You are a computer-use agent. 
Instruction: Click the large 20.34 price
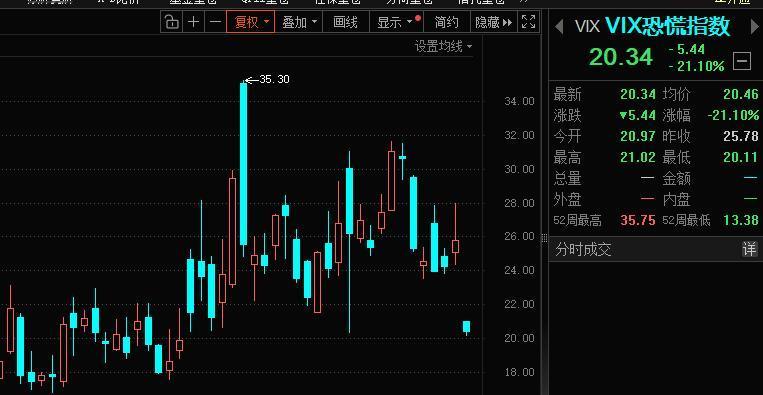(620, 57)
